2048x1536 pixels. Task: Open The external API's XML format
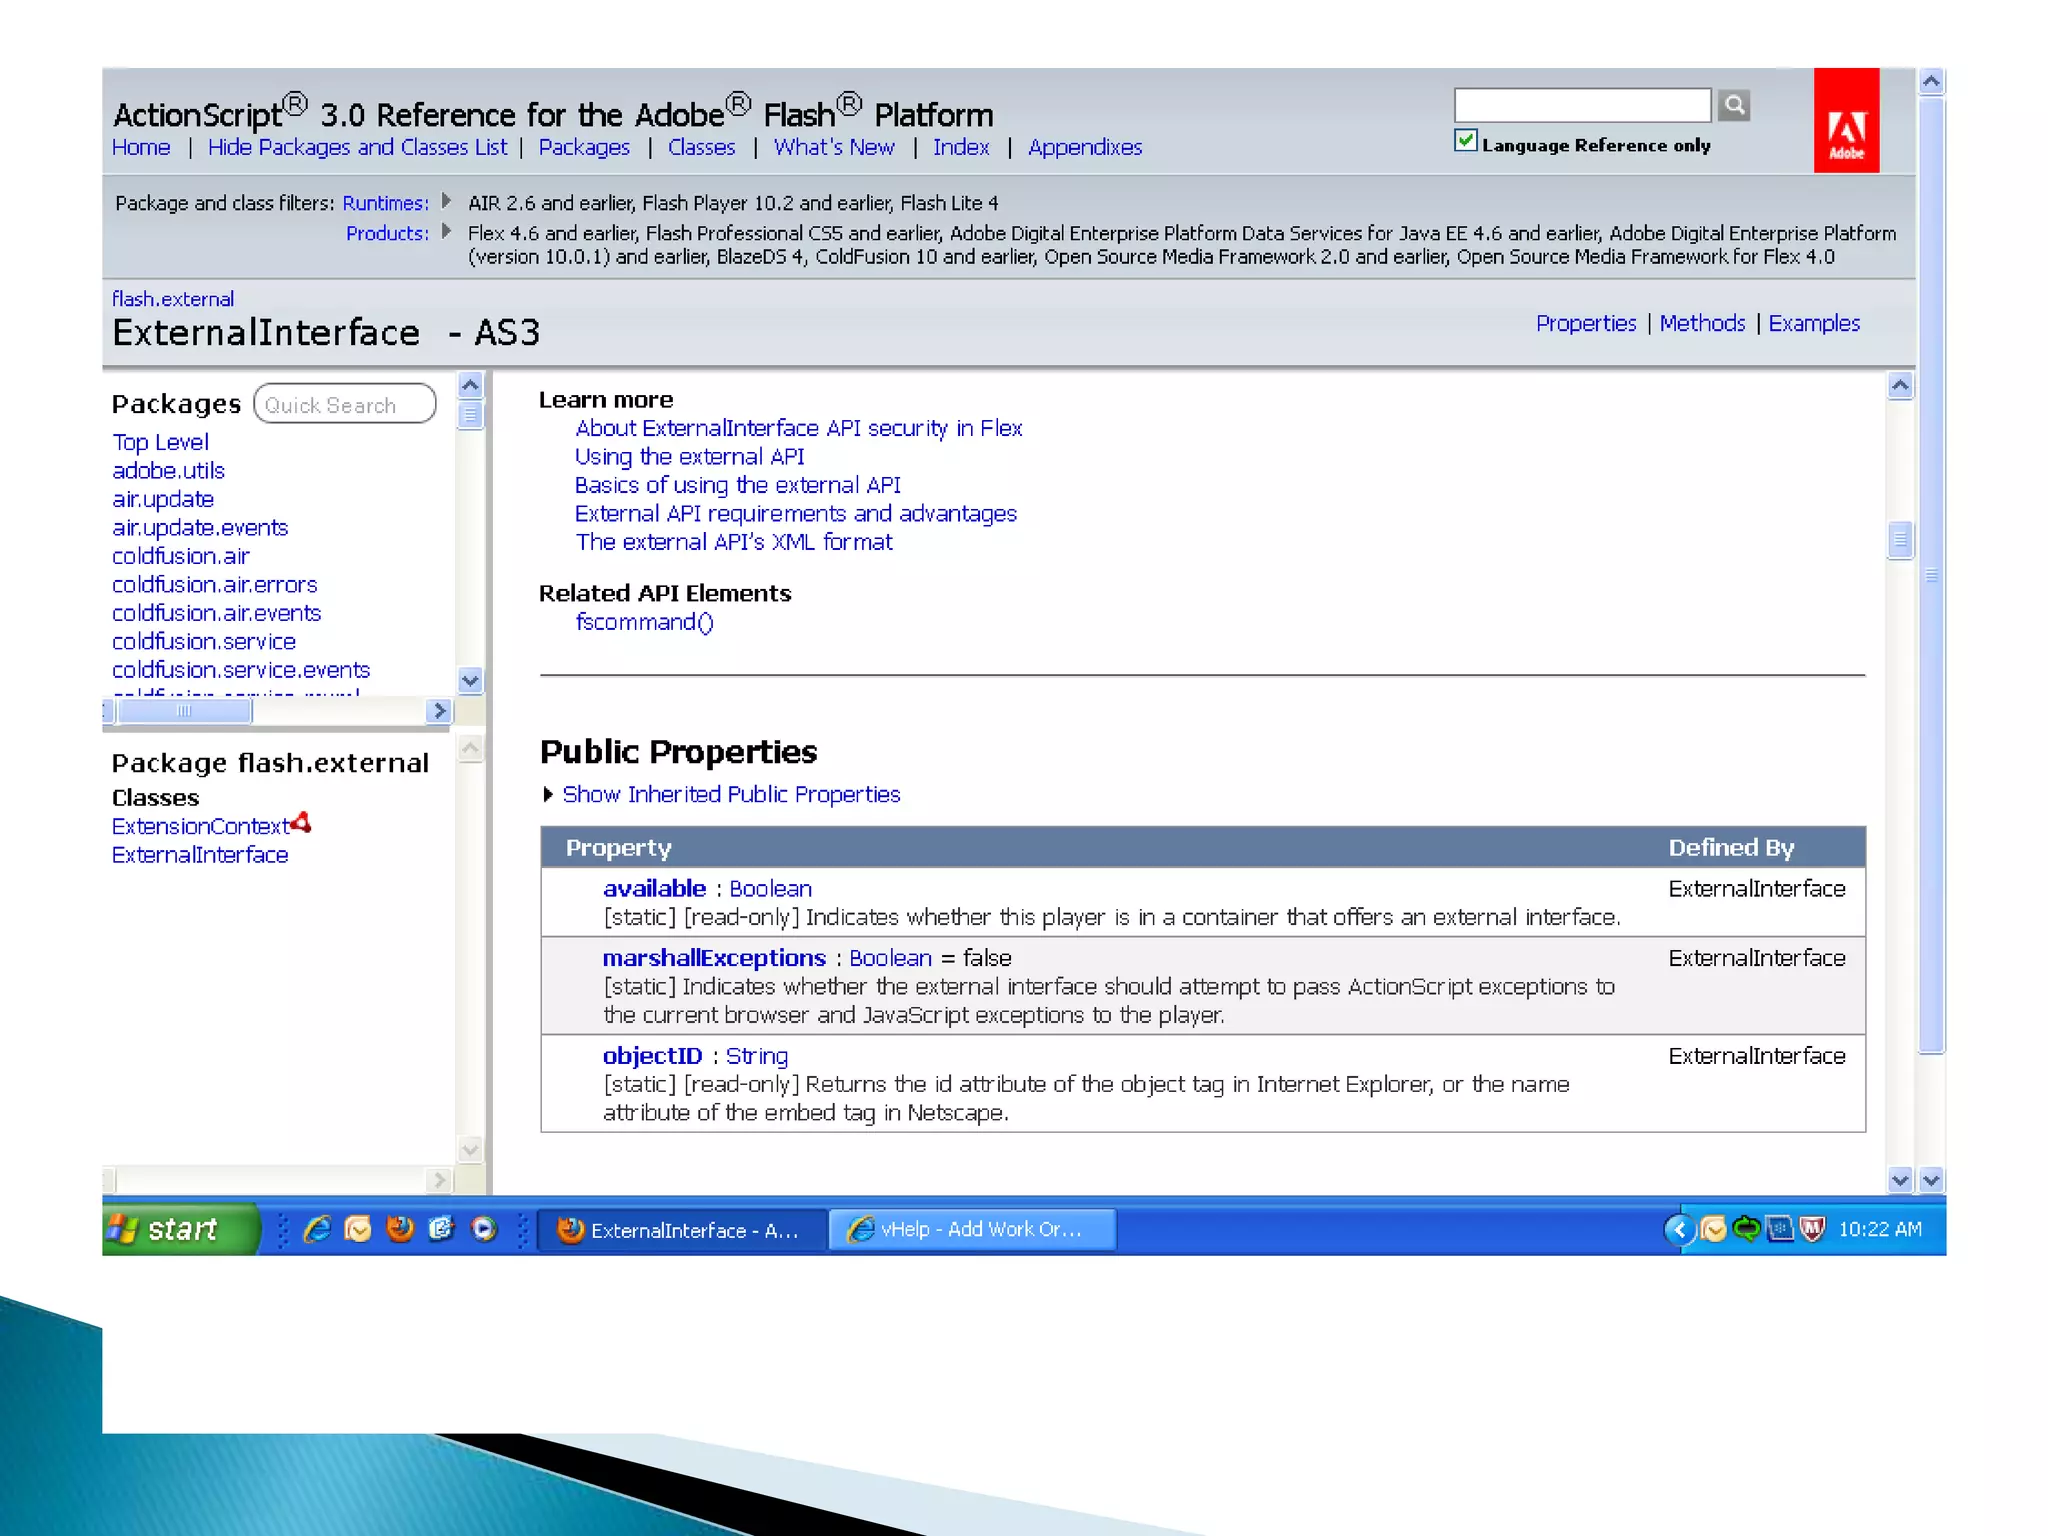733,542
